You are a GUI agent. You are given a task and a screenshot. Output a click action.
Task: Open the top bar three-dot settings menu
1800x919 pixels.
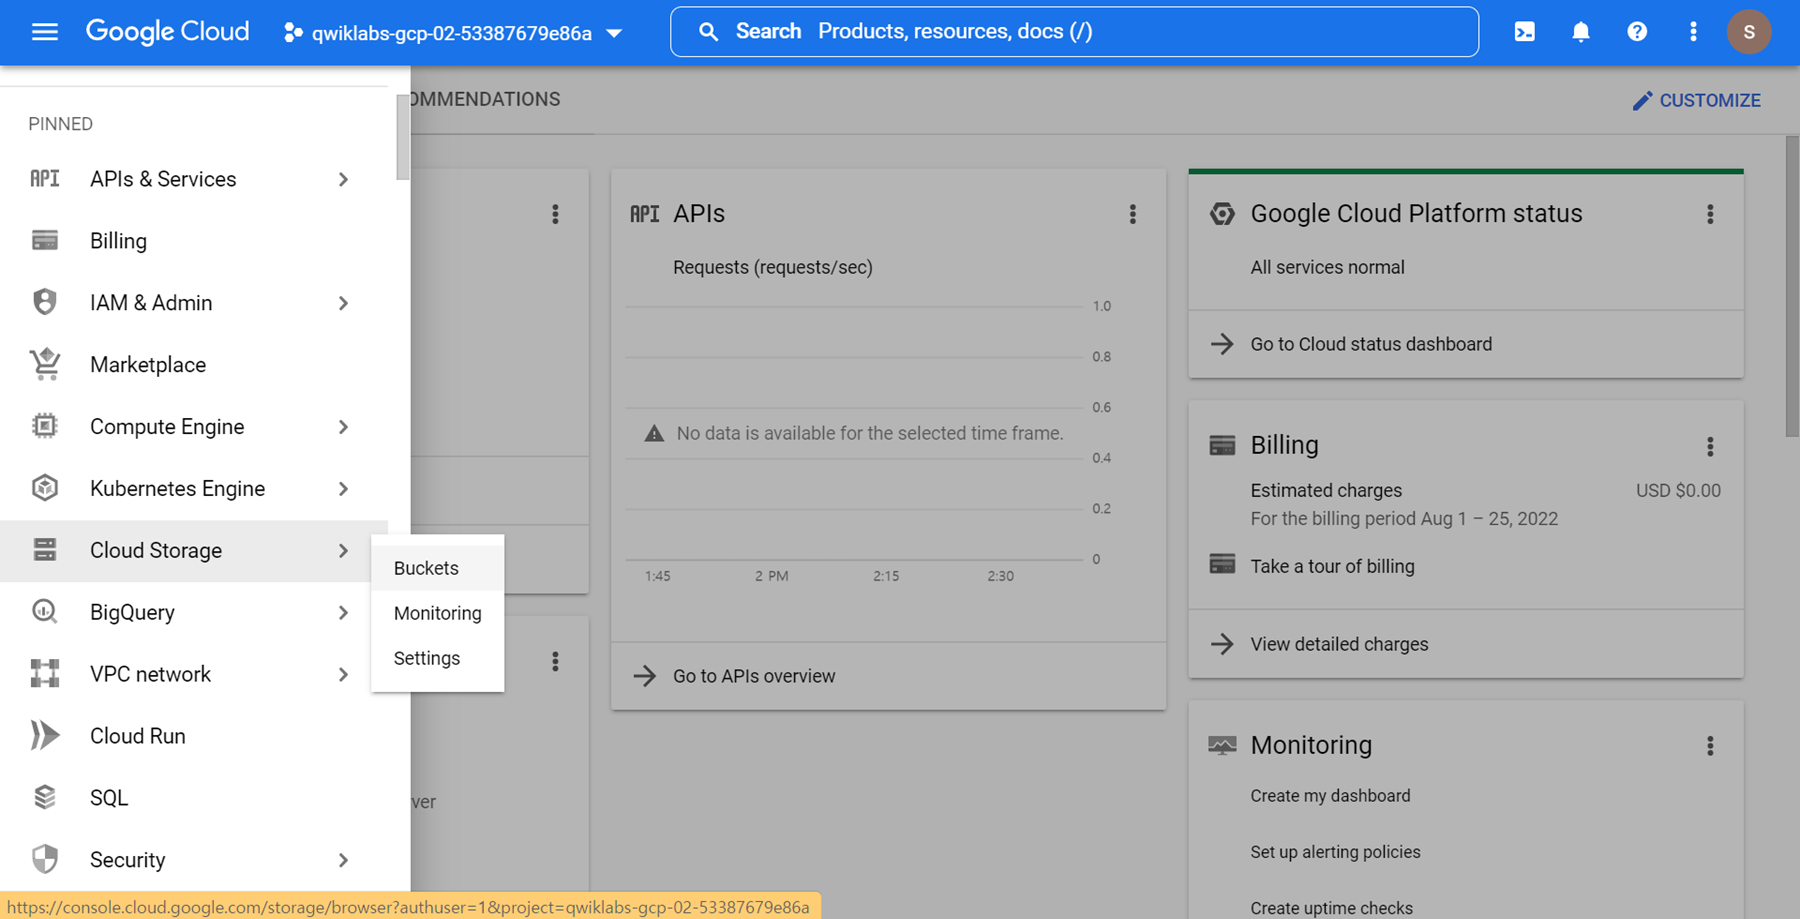[1693, 32]
